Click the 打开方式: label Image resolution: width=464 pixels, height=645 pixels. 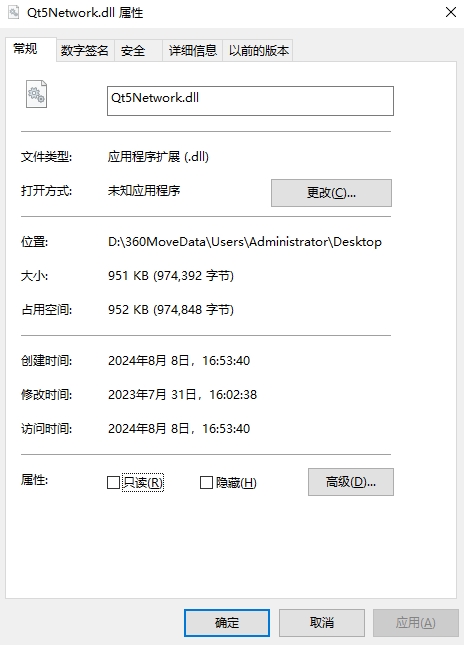pyautogui.click(x=46, y=191)
